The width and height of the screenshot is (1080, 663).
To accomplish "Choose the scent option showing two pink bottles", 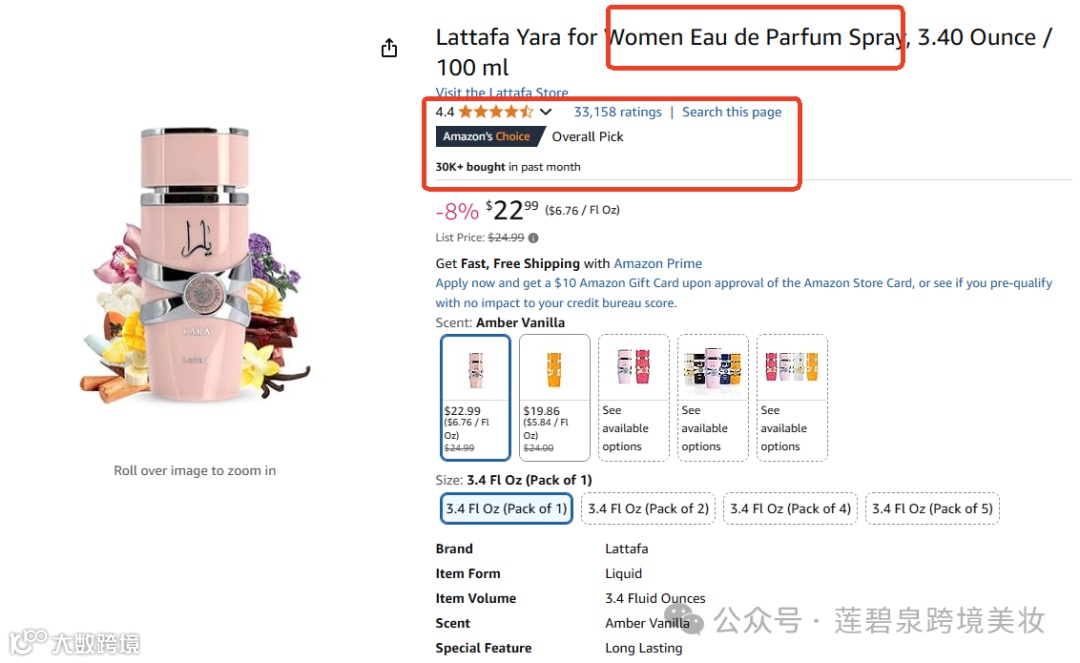I will click(634, 397).
